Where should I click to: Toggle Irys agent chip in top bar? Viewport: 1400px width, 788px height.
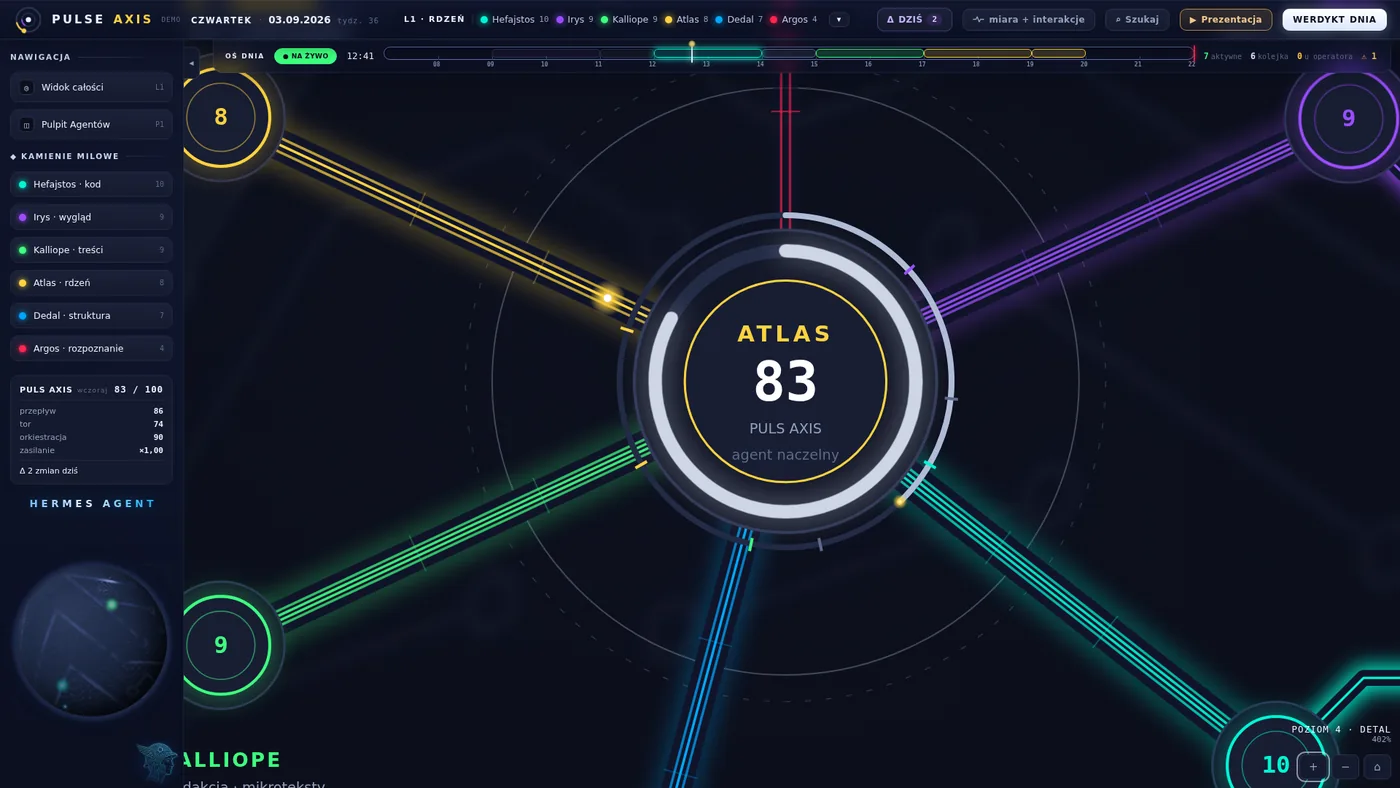pos(575,19)
